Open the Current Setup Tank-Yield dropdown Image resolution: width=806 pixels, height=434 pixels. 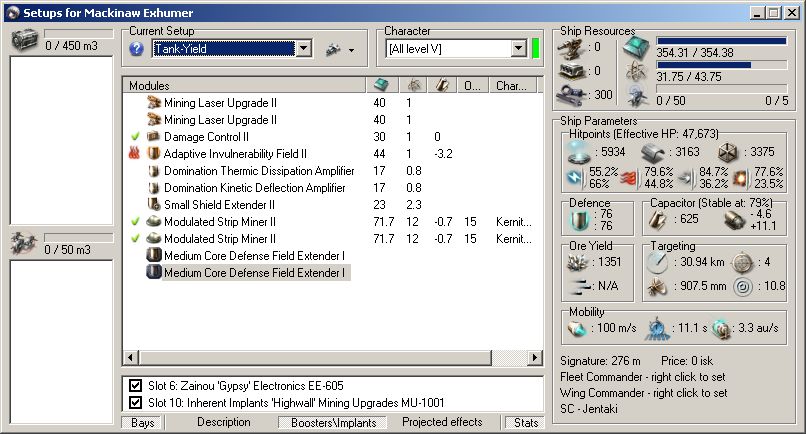(304, 49)
